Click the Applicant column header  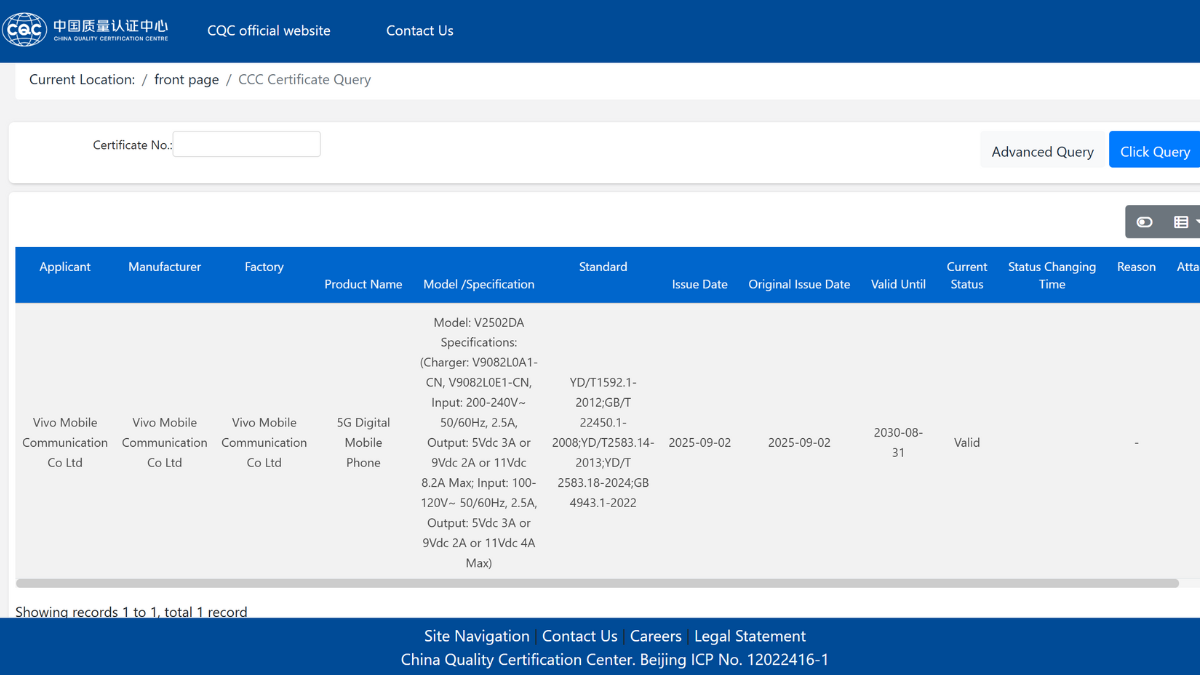pos(65,267)
